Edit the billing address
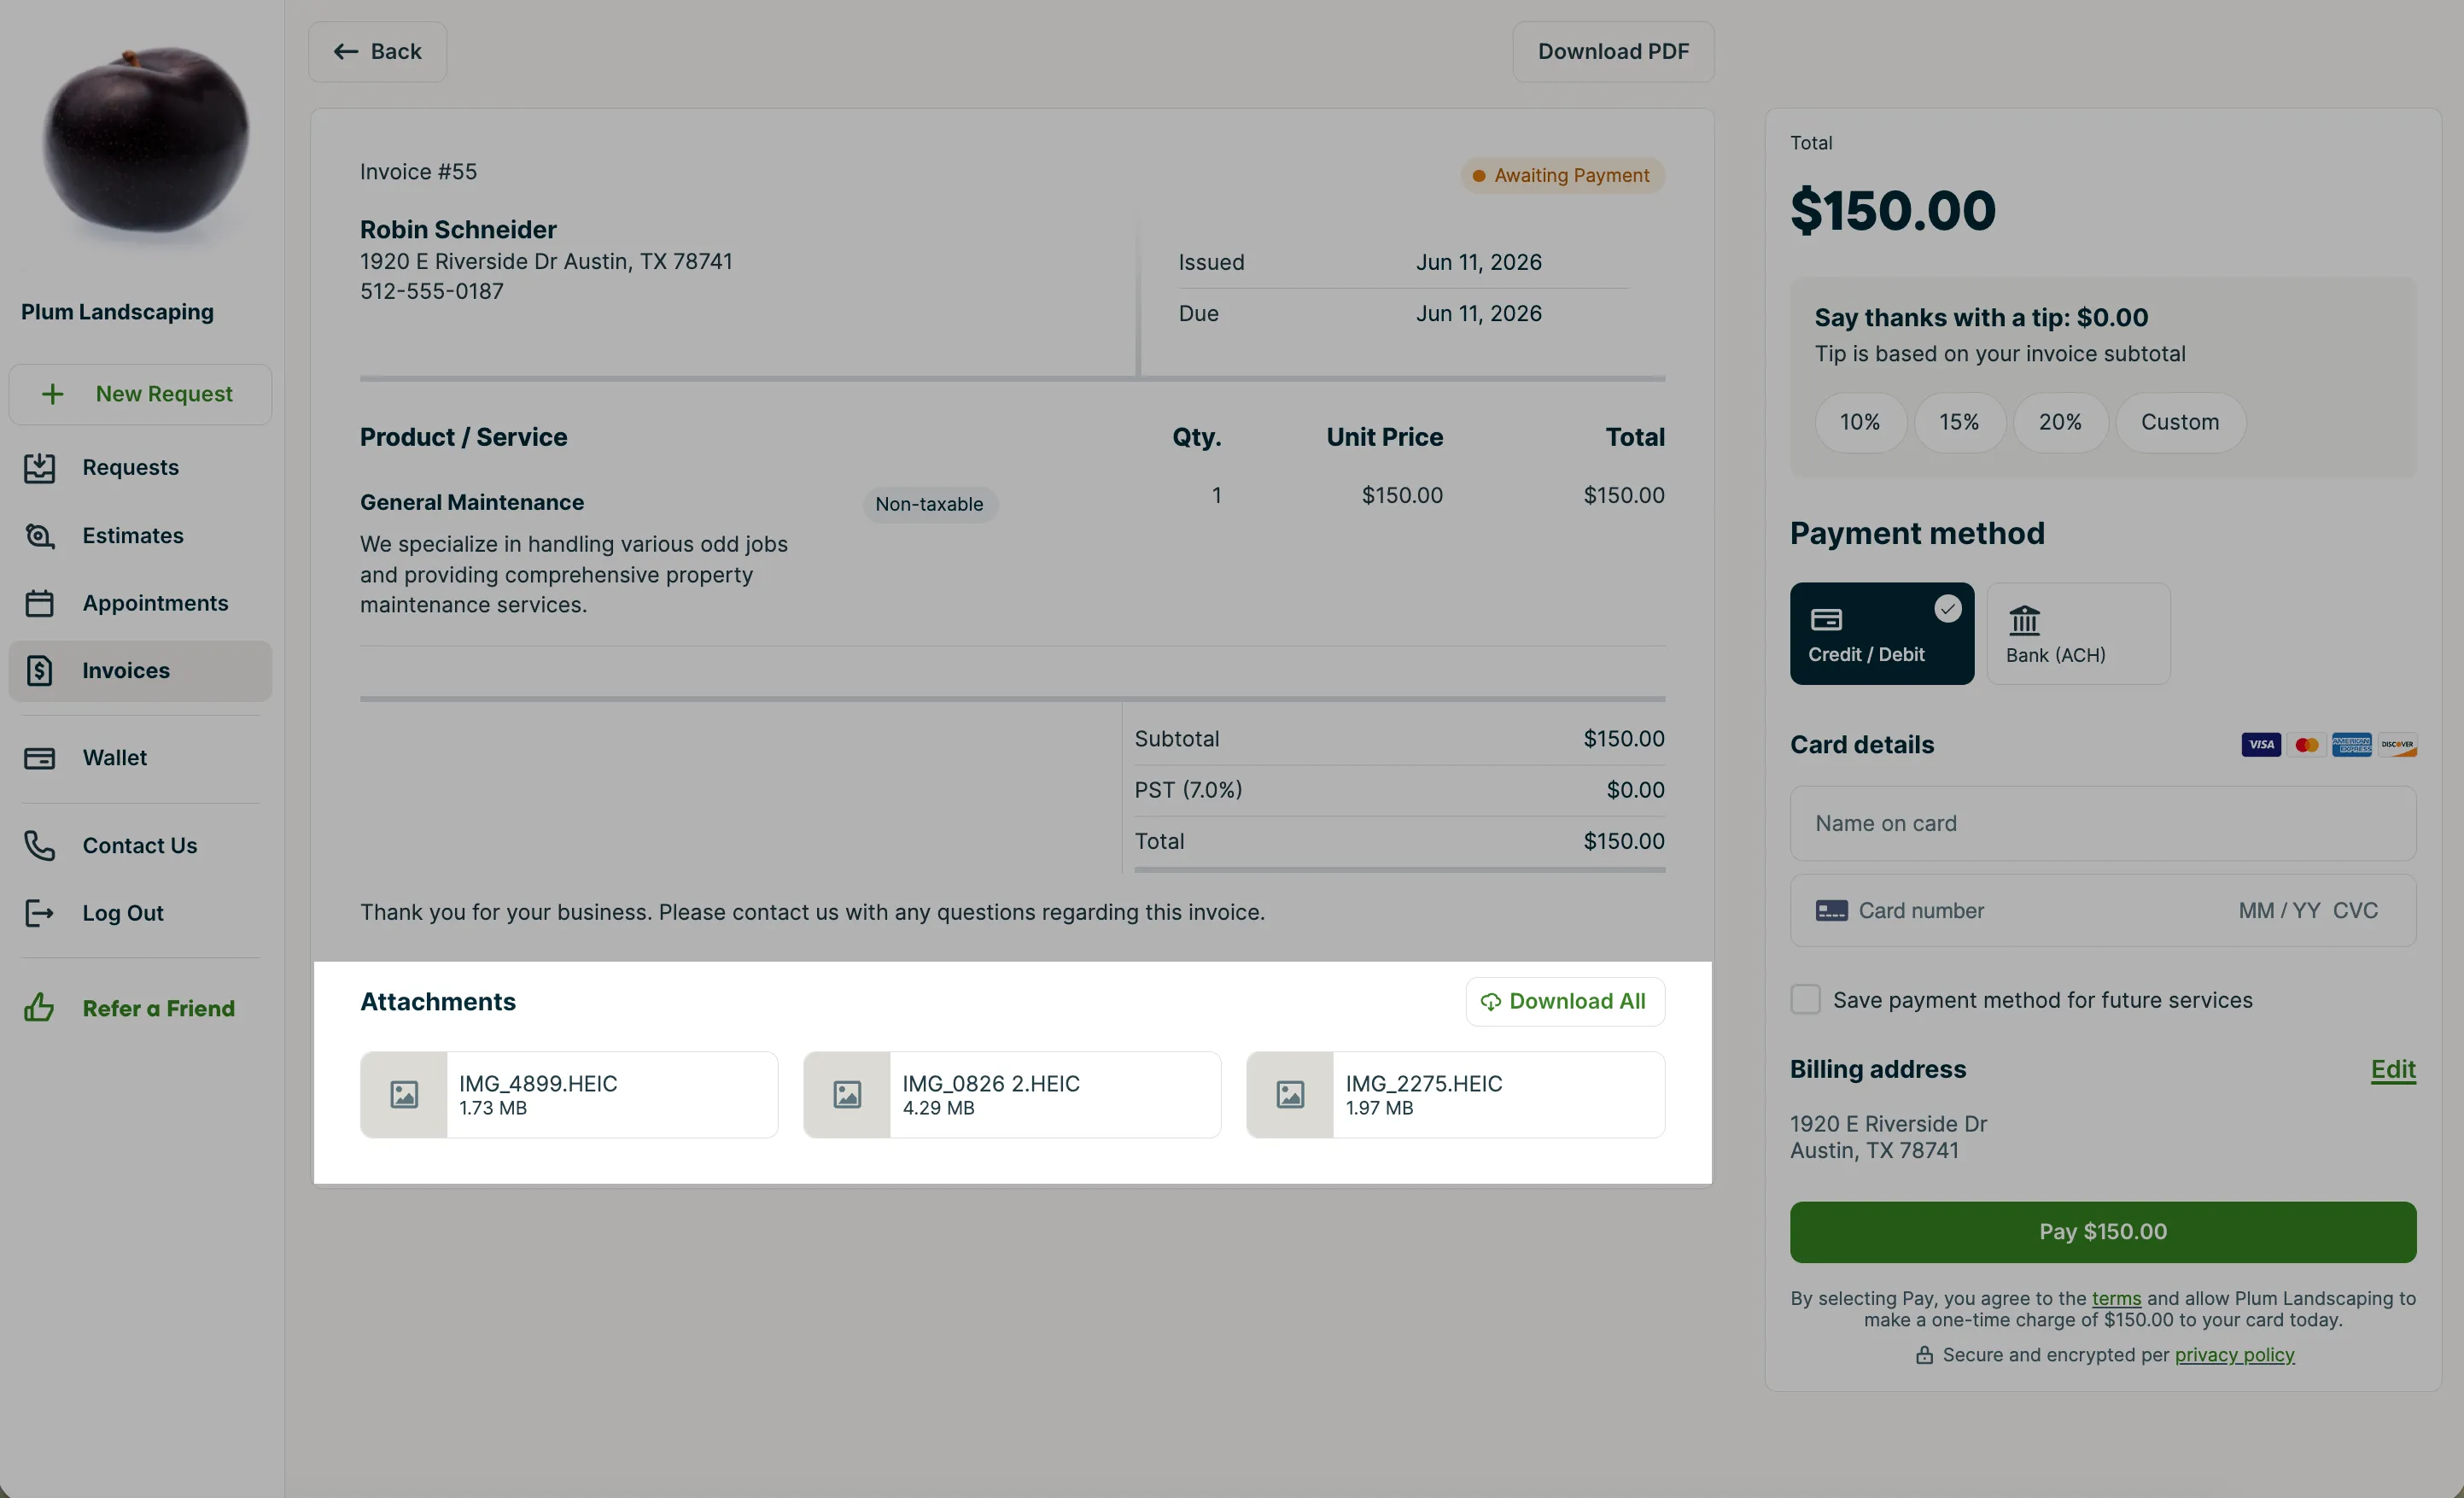This screenshot has height=1498, width=2464. (2393, 1069)
